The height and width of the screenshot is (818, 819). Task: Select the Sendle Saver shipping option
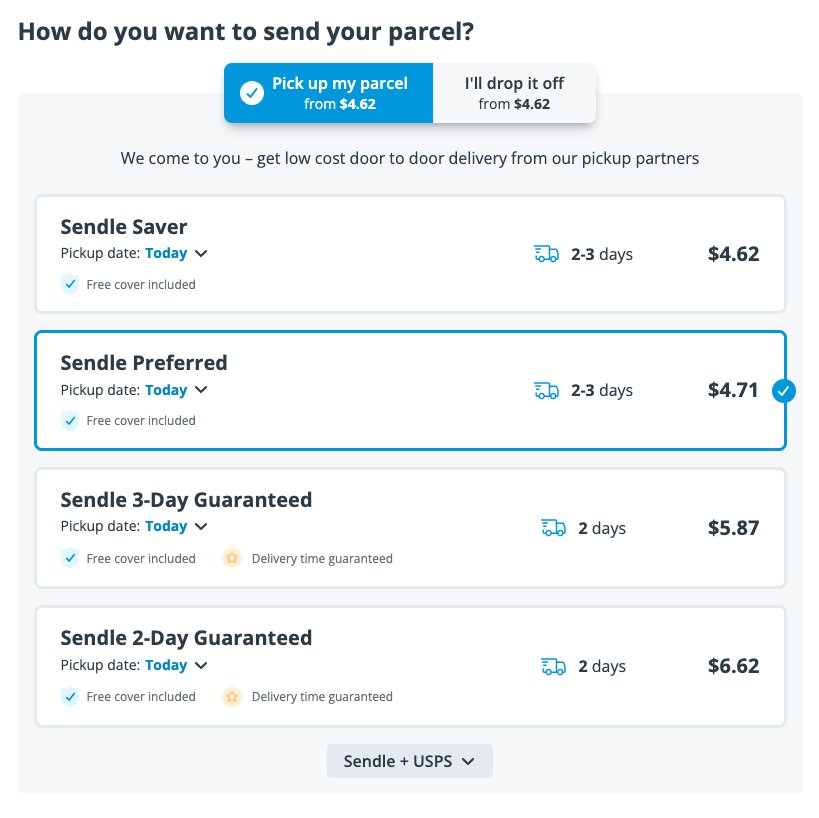[411, 254]
